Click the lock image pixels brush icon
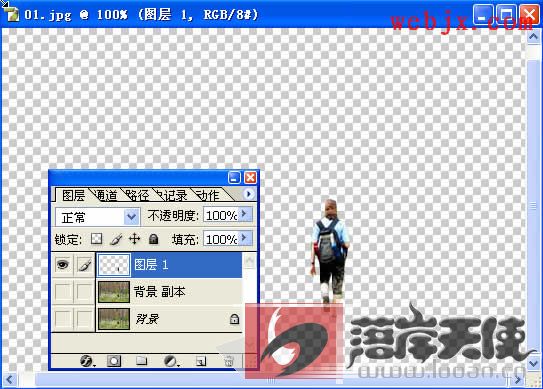 pyautogui.click(x=116, y=239)
